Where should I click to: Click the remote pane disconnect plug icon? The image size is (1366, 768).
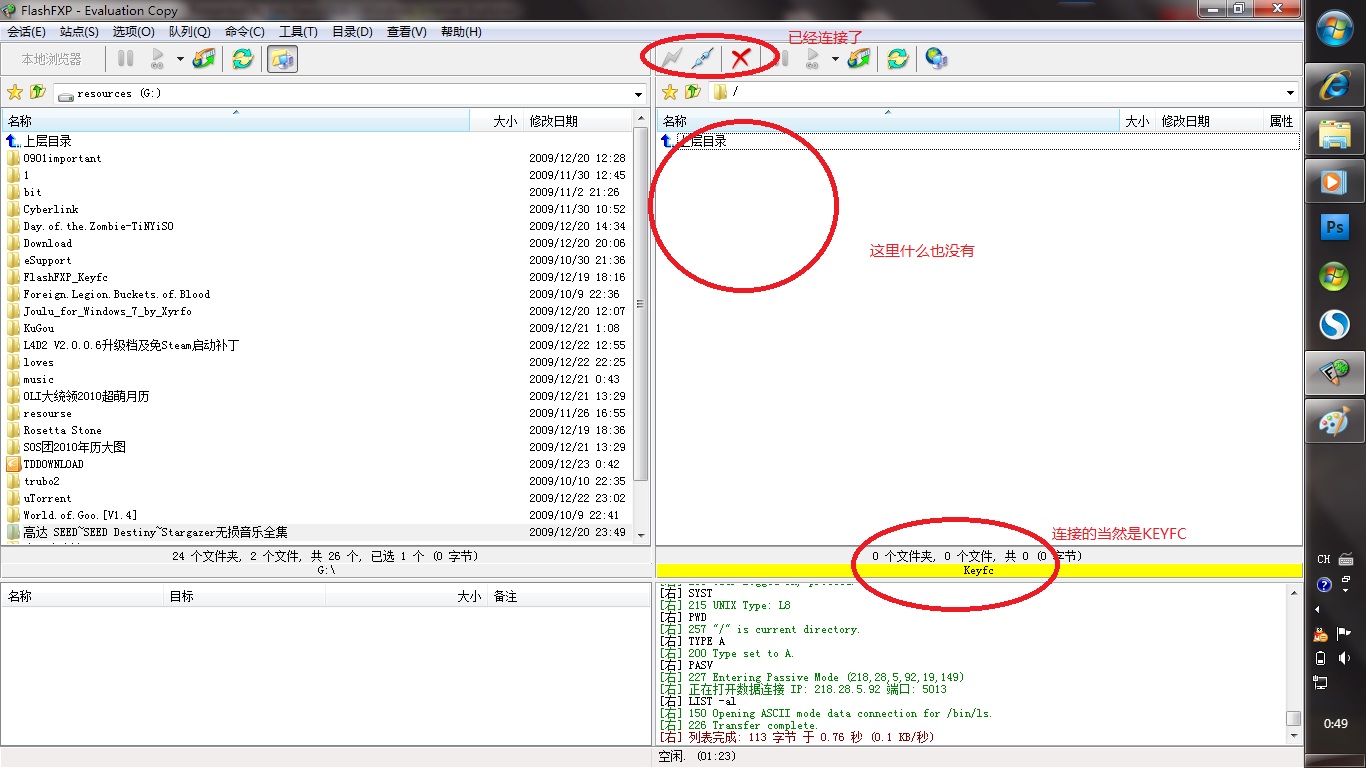click(704, 59)
